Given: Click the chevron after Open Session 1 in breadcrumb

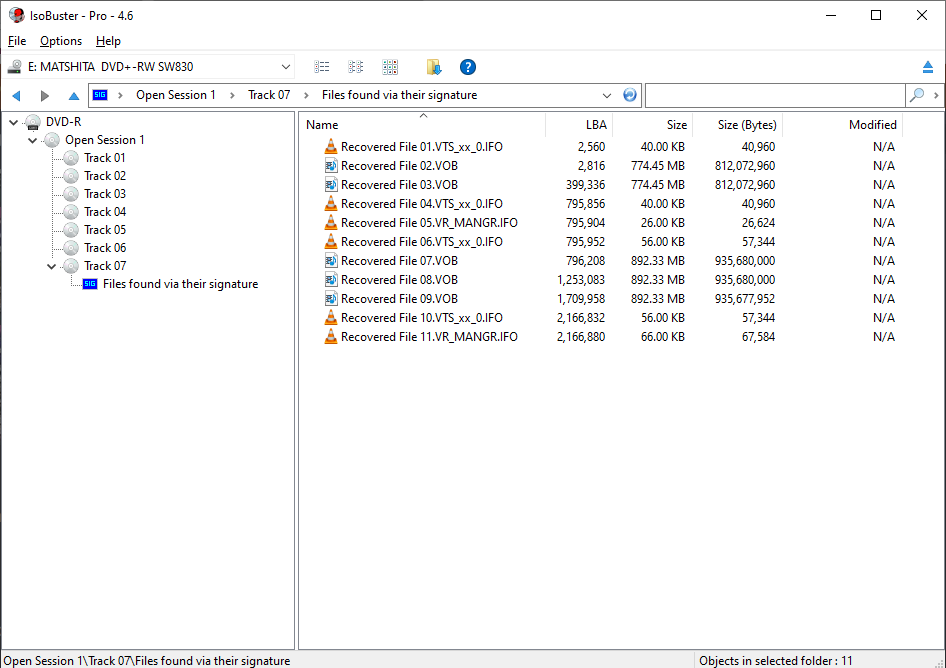Looking at the screenshot, I should pos(232,95).
